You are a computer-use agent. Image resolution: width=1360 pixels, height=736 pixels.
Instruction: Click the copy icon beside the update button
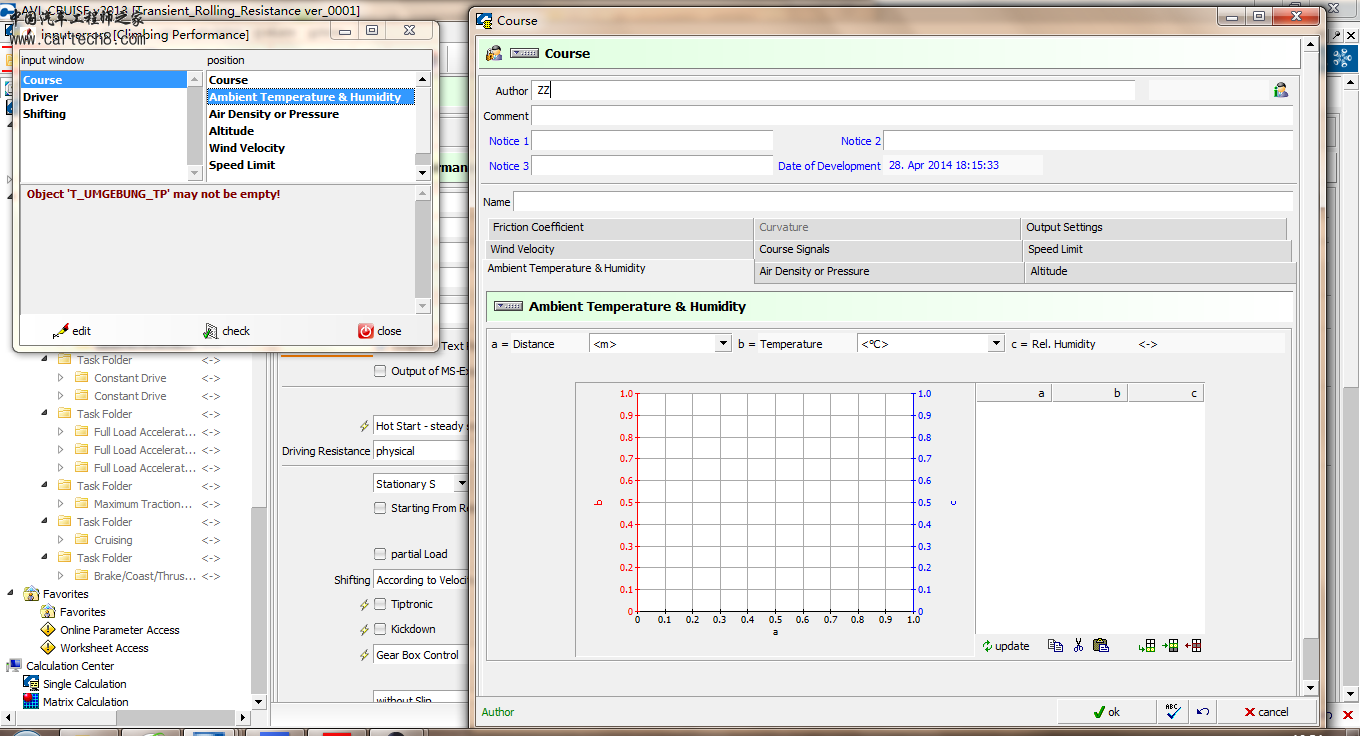pyautogui.click(x=1055, y=645)
